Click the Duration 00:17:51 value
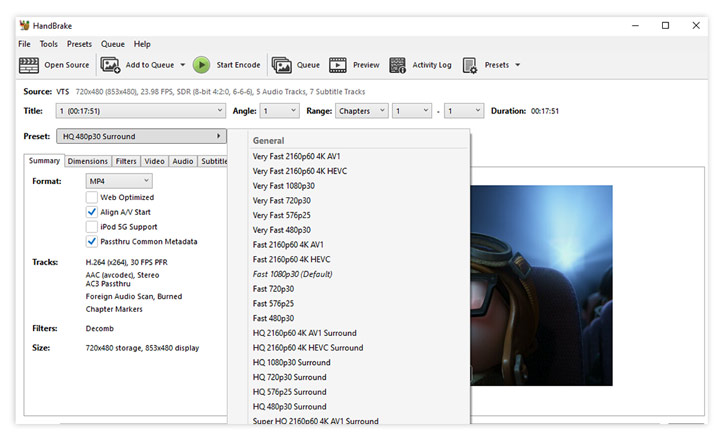The width and height of the screenshot is (720, 441). (x=545, y=111)
